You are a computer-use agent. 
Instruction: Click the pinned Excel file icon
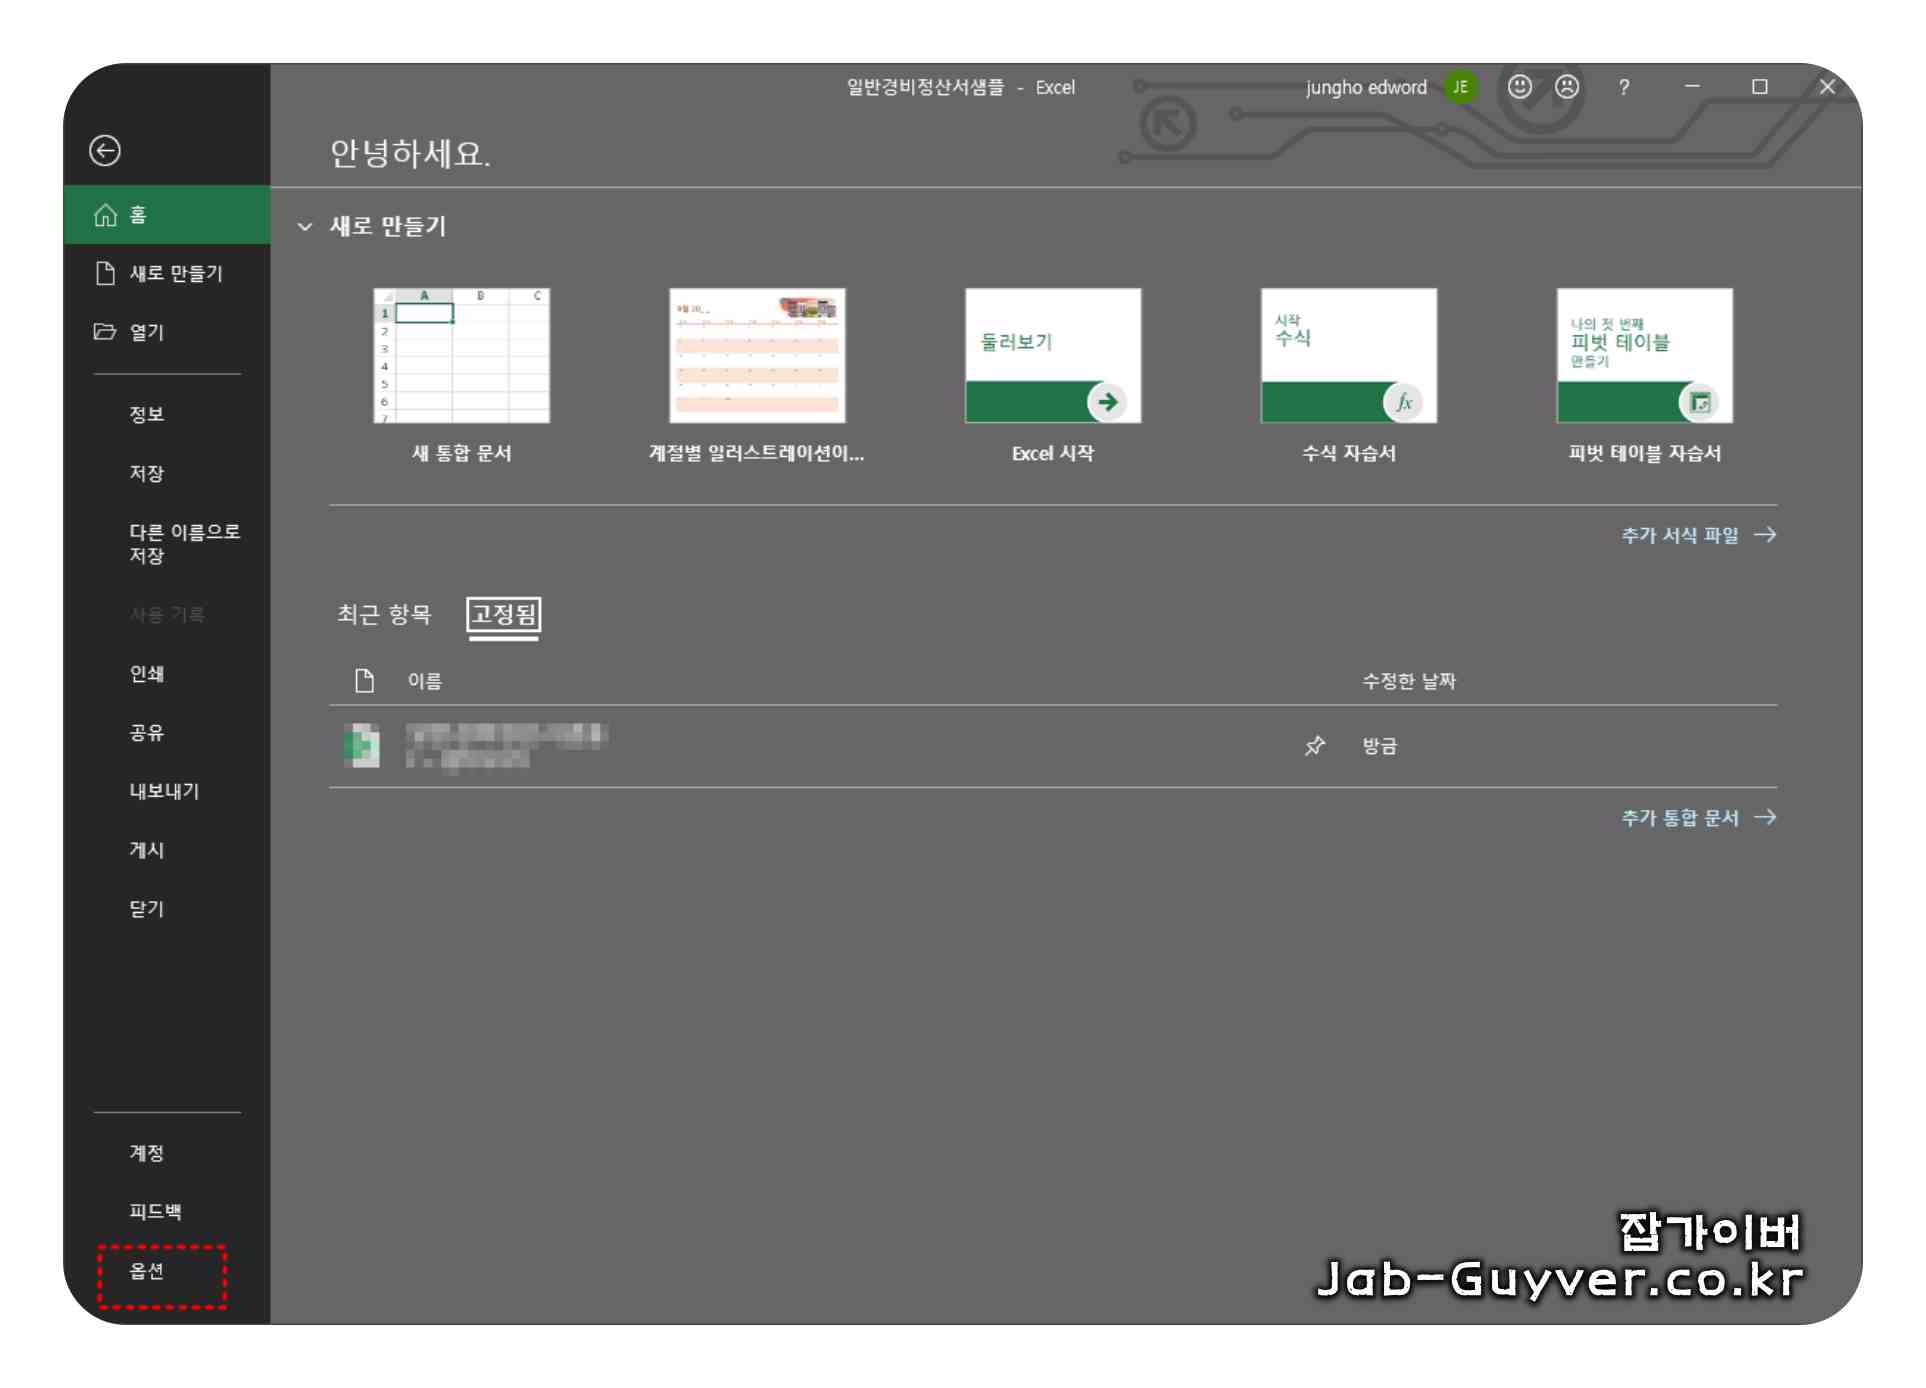tap(362, 746)
